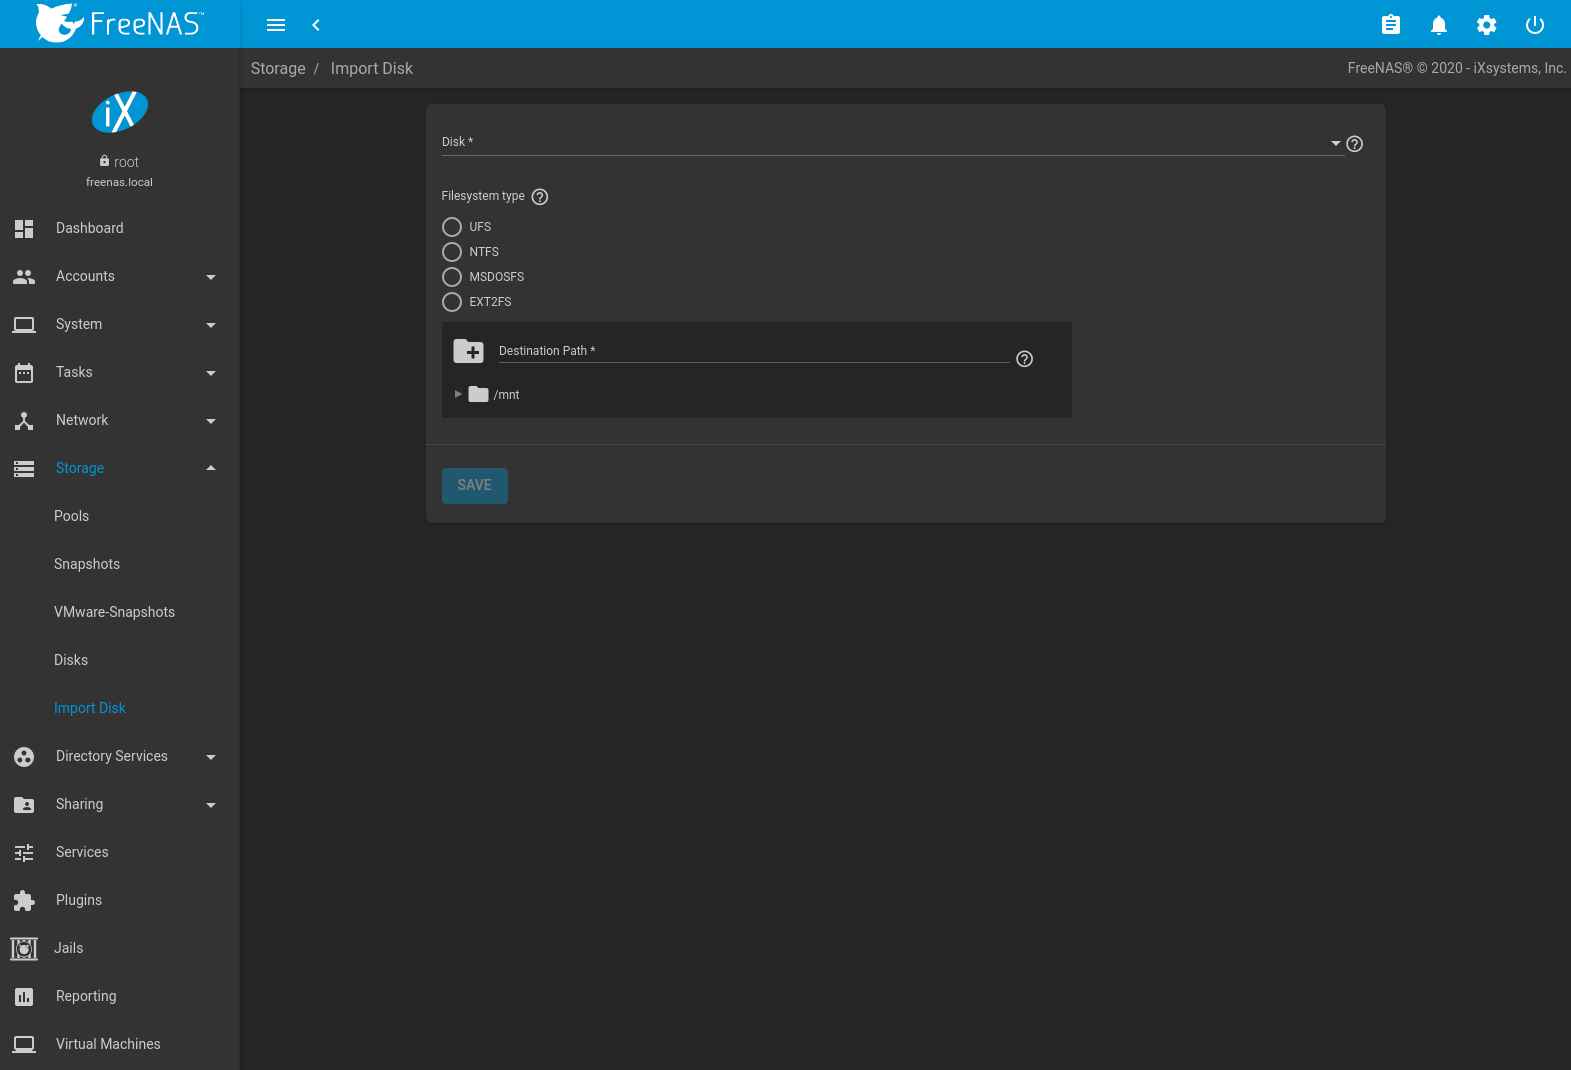Select the NTFS radio button

click(x=452, y=252)
